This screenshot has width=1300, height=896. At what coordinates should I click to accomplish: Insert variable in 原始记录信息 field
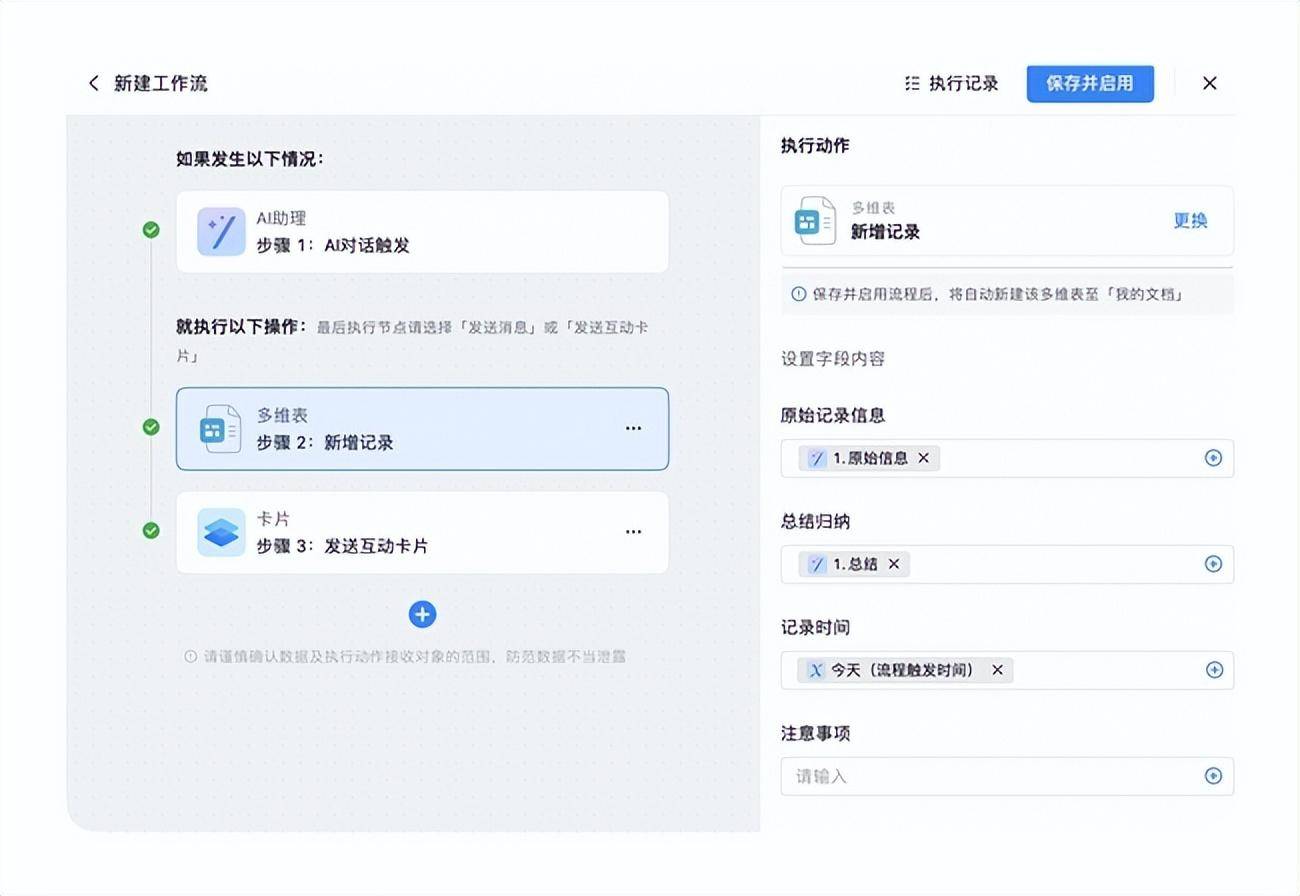tap(1213, 458)
